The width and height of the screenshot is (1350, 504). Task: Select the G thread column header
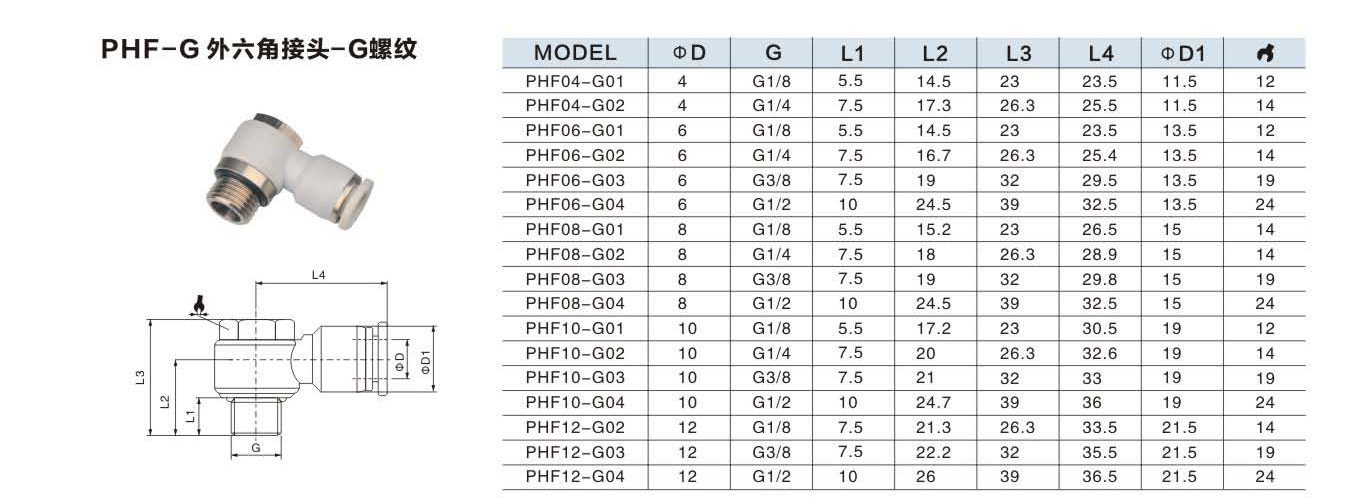click(773, 53)
